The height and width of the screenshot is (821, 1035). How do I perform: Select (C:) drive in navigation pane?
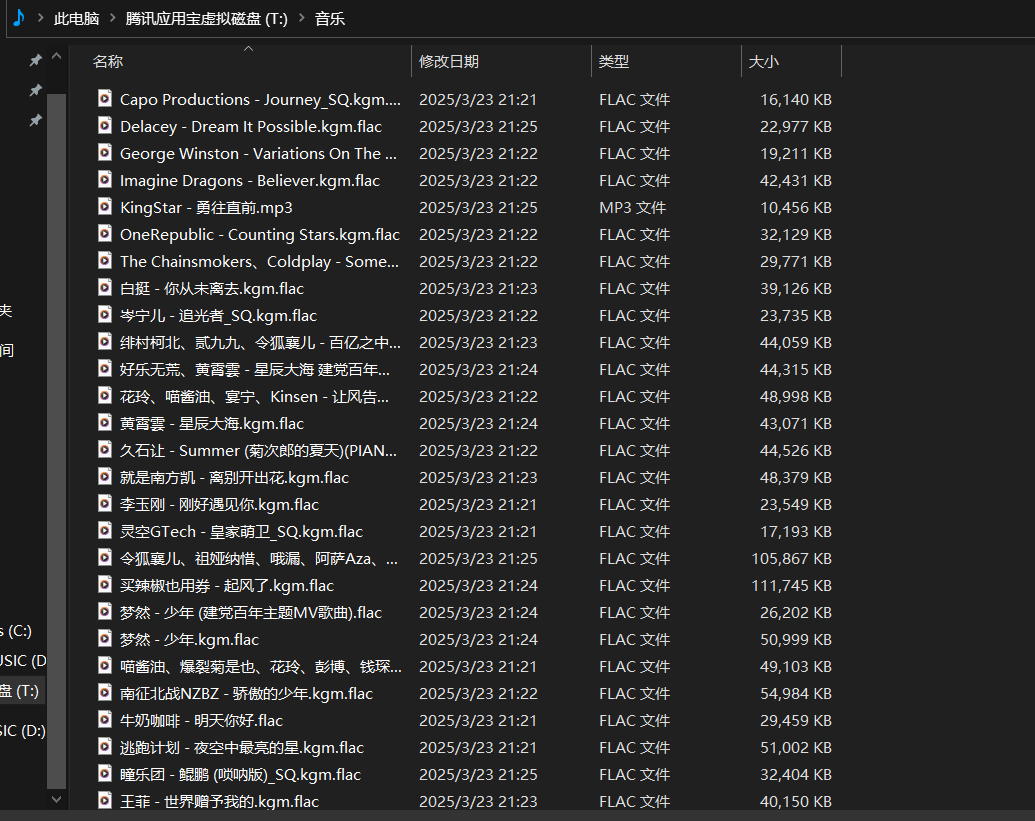click(17, 631)
